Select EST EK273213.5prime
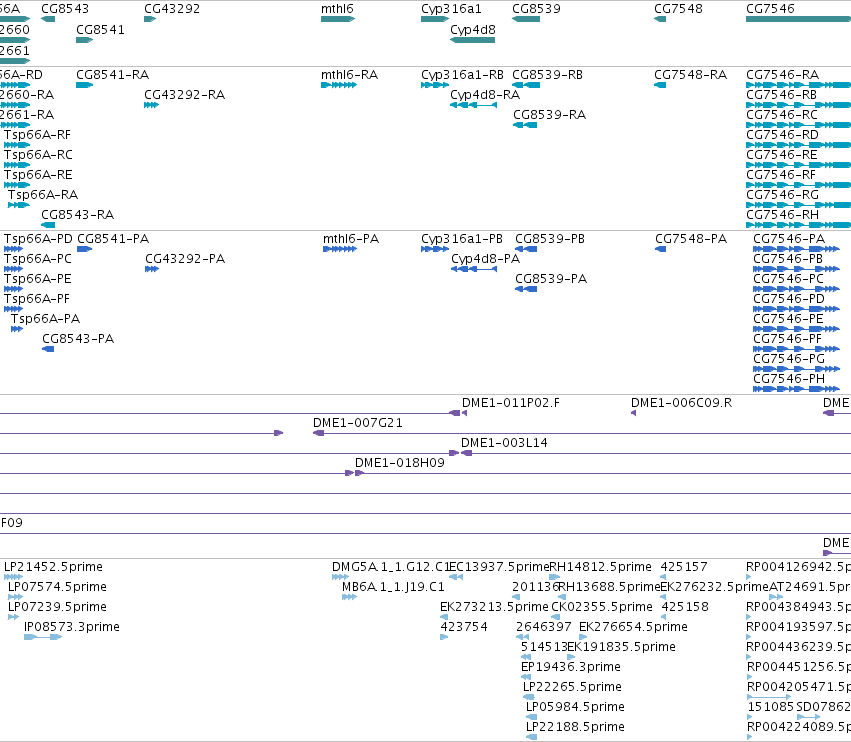This screenshot has height=742, width=851. [x=494, y=607]
